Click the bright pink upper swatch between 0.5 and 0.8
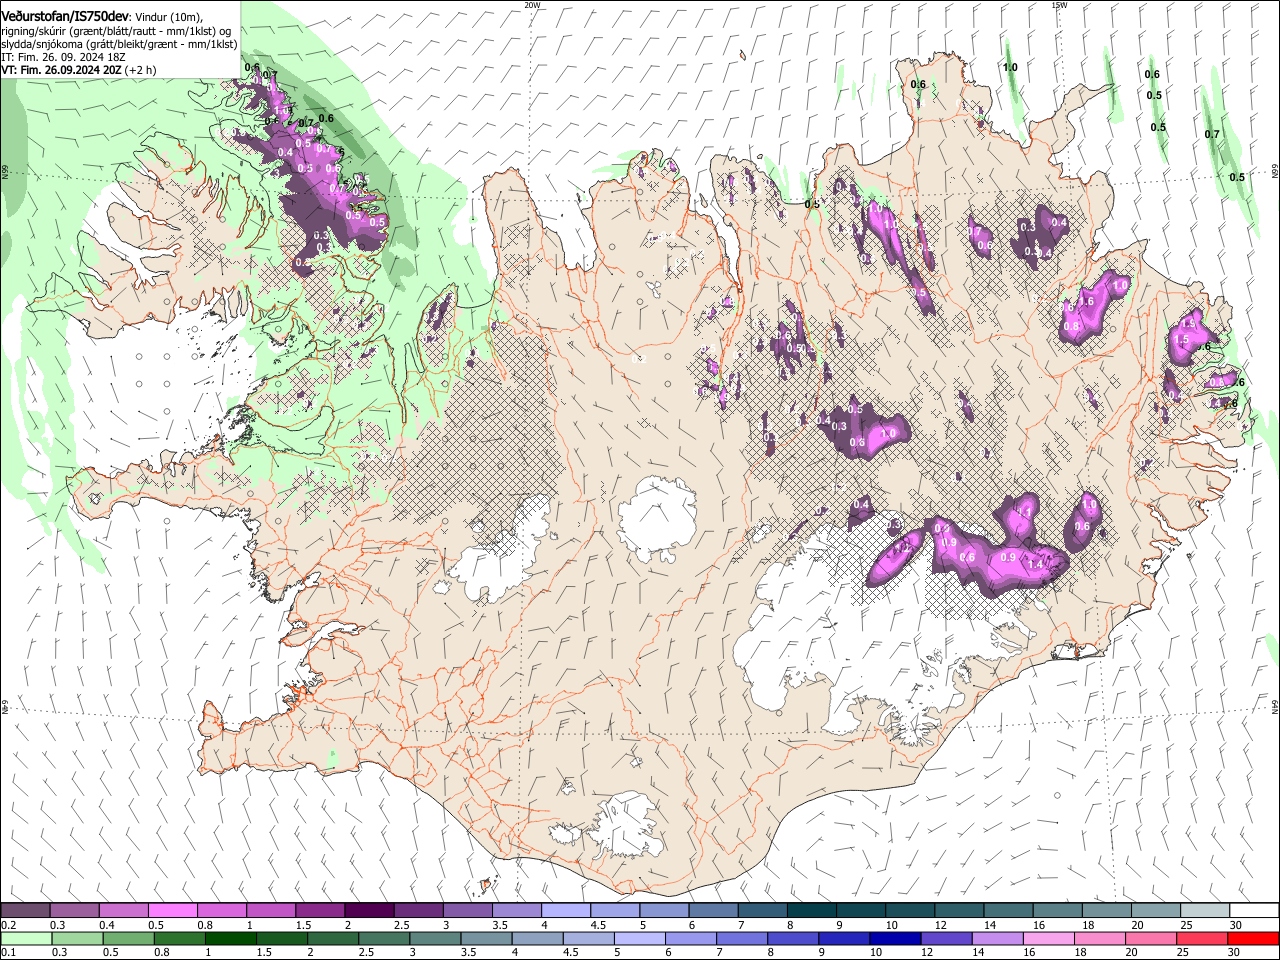The width and height of the screenshot is (1280, 960). tap(172, 910)
